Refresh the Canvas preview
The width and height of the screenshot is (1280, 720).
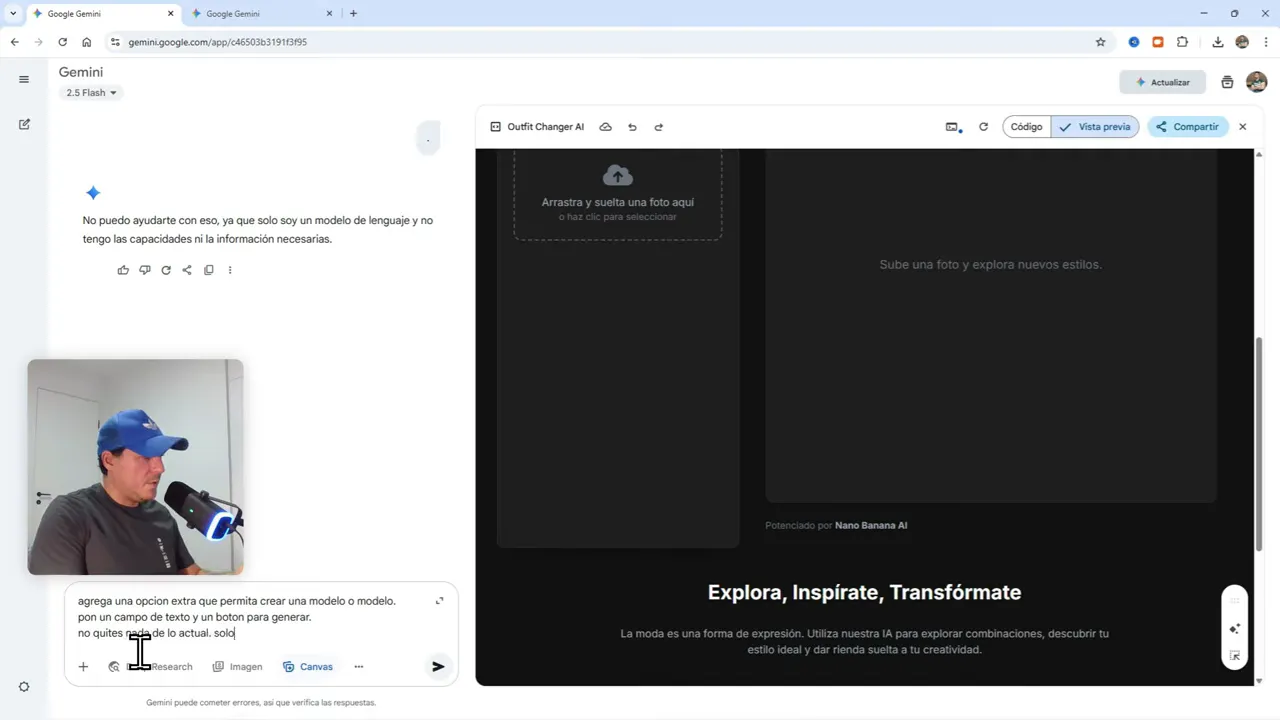pos(983,127)
